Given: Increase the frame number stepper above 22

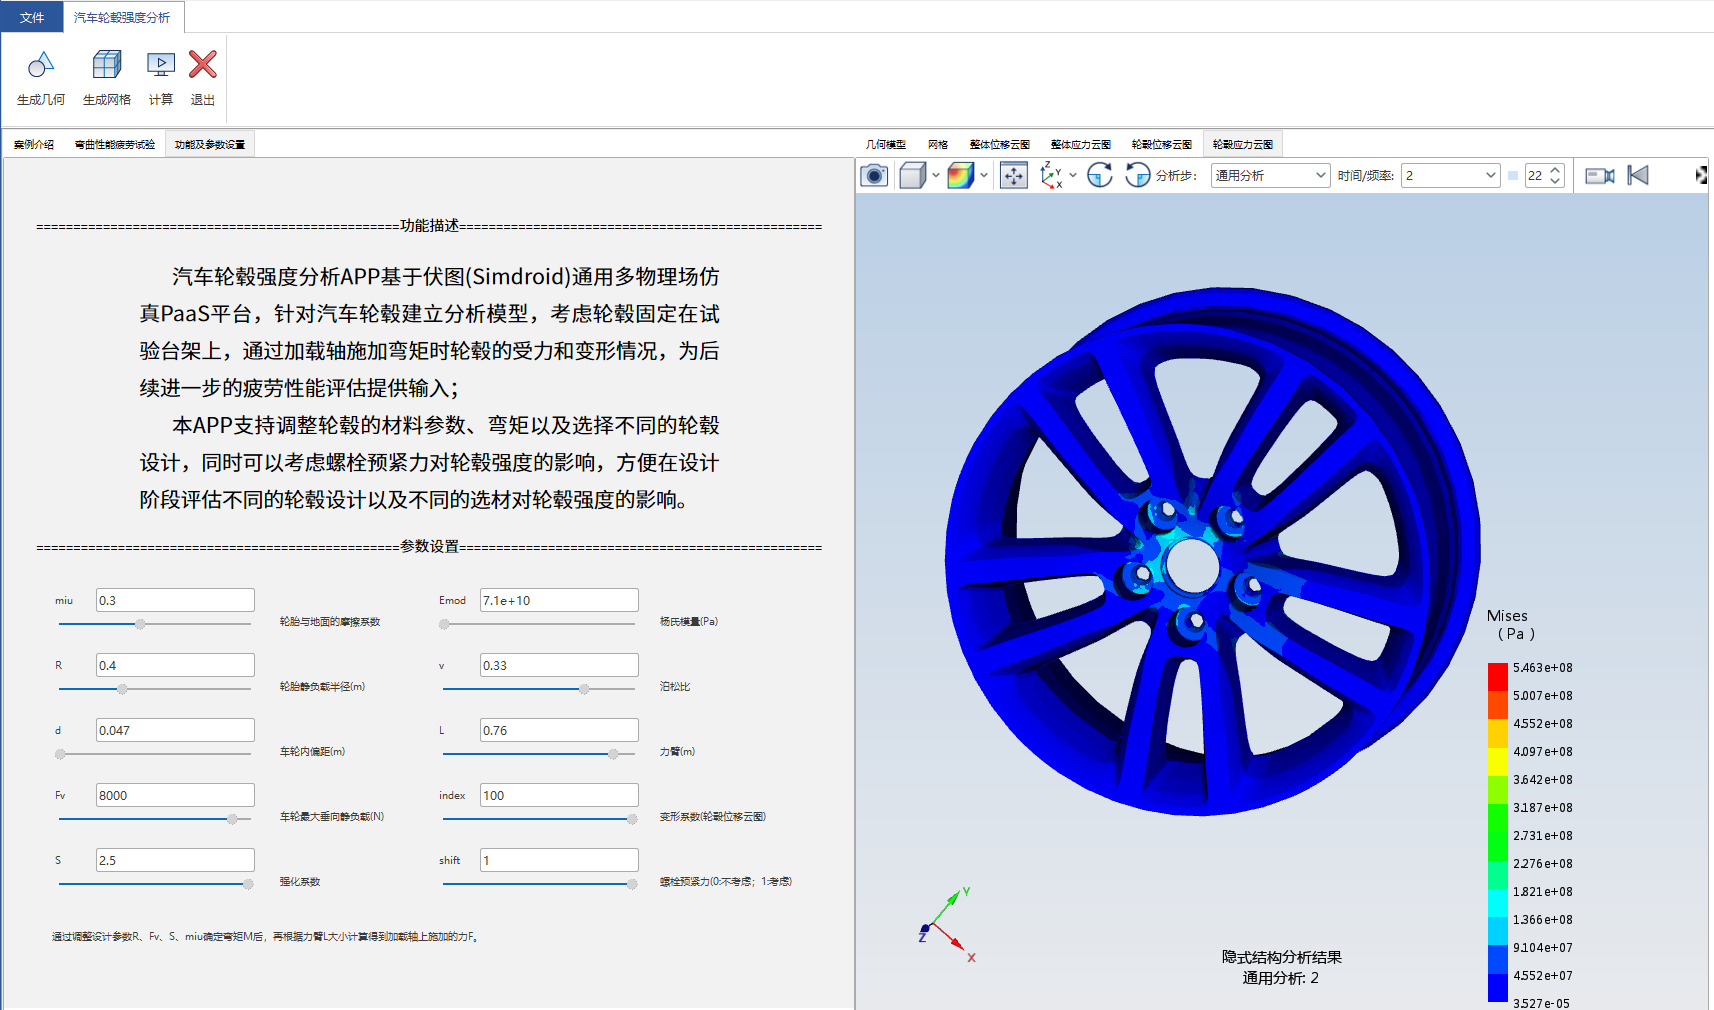Looking at the screenshot, I should click(1555, 170).
